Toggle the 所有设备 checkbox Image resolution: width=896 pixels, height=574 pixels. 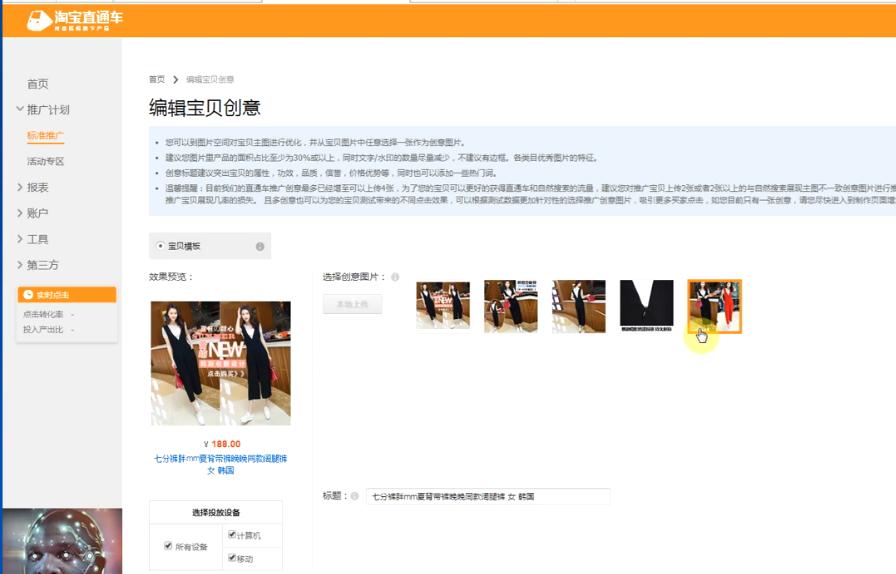tap(168, 546)
